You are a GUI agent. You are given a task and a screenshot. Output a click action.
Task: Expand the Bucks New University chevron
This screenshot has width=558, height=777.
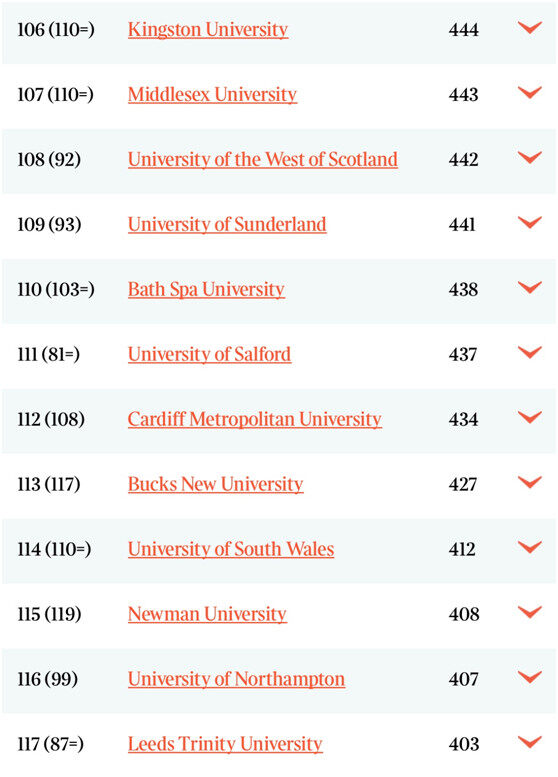pyautogui.click(x=530, y=482)
